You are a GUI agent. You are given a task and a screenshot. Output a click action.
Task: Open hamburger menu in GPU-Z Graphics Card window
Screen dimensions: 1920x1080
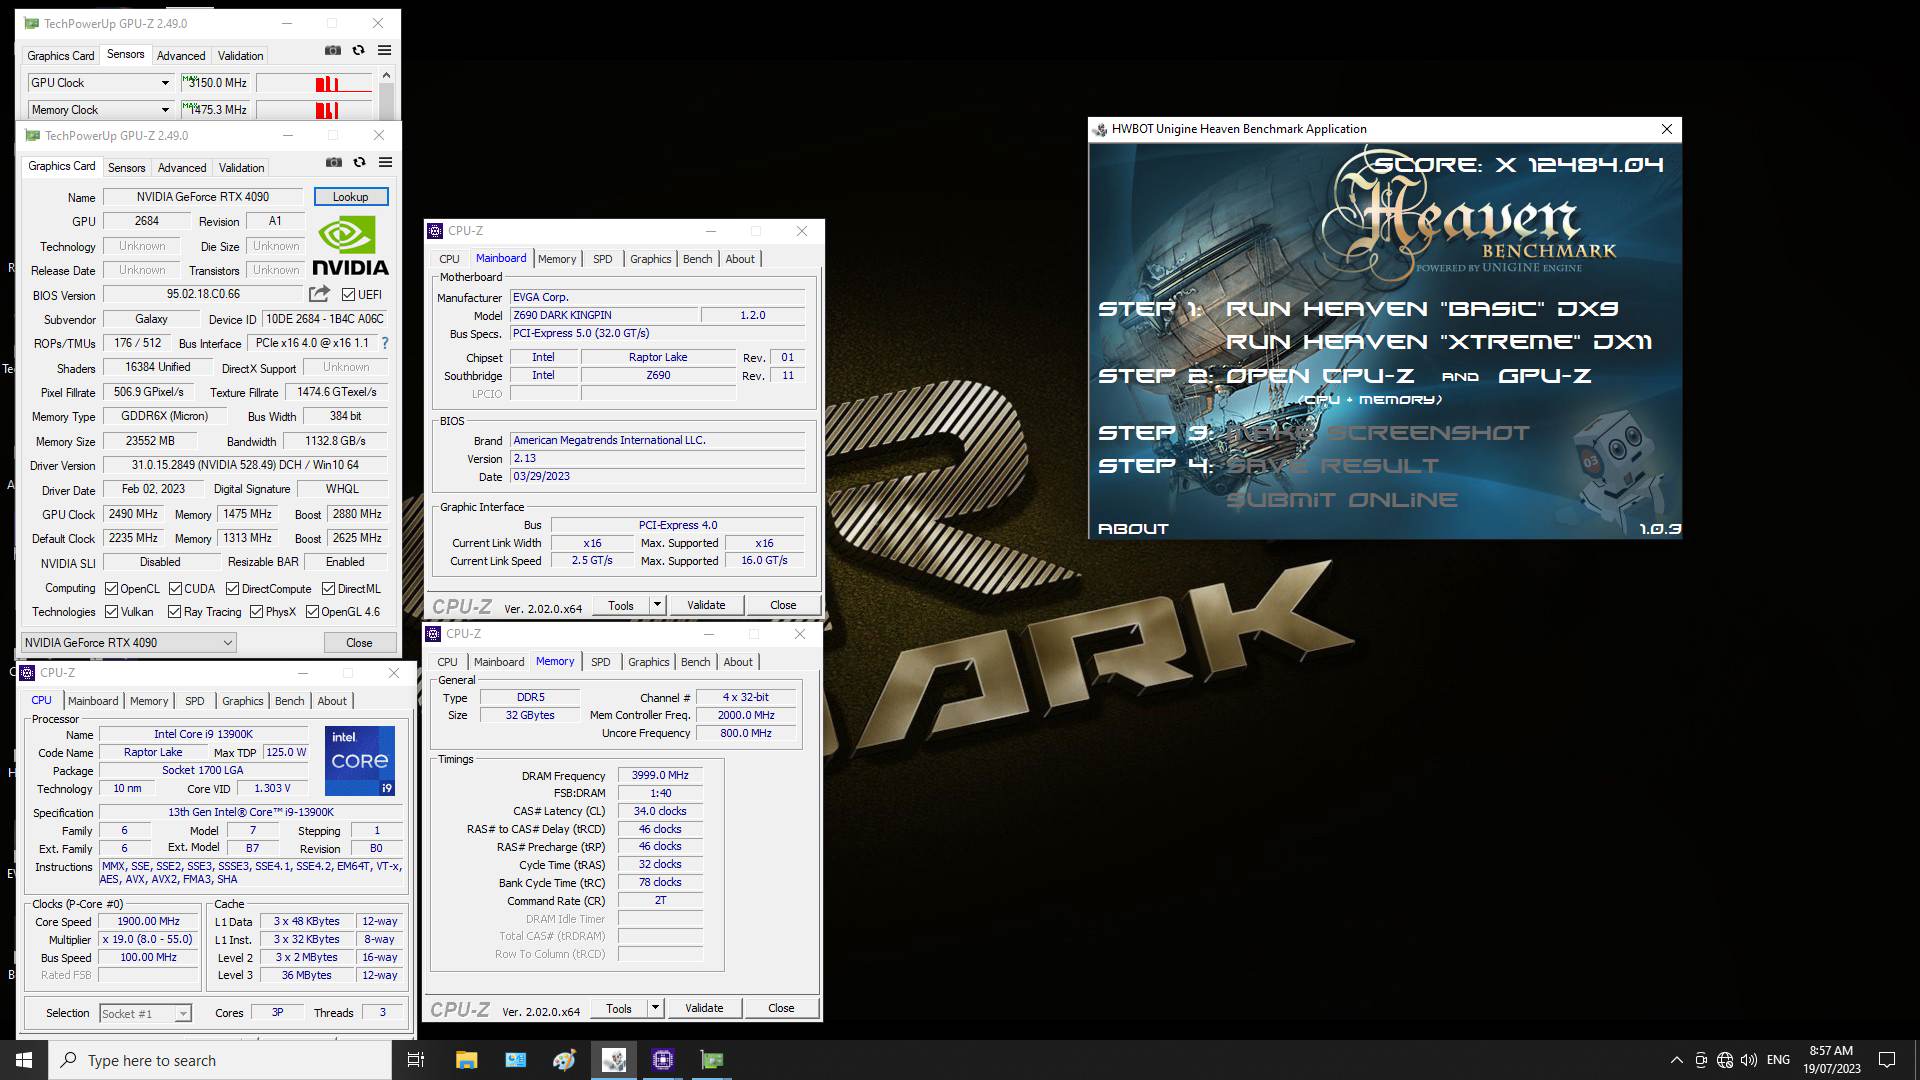pyautogui.click(x=385, y=162)
